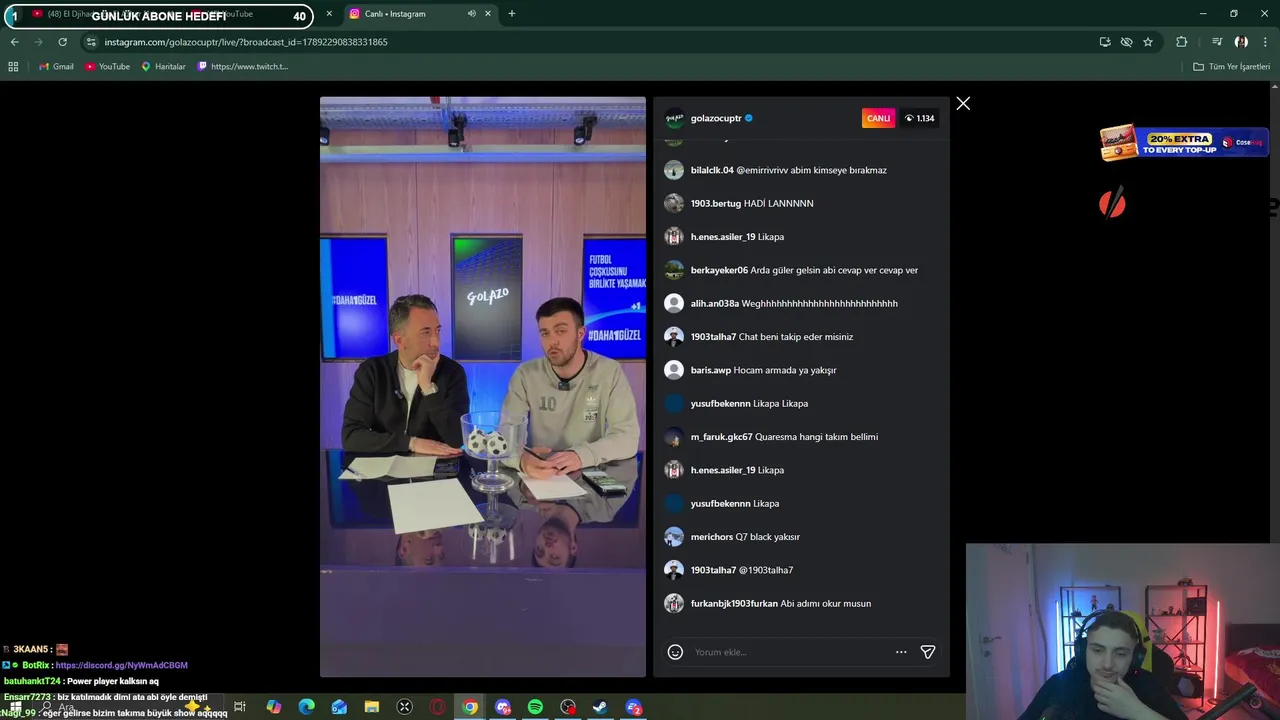Open furkanbjk1903furkan commenter profile
Image resolution: width=1280 pixels, height=720 pixels.
click(x=734, y=604)
